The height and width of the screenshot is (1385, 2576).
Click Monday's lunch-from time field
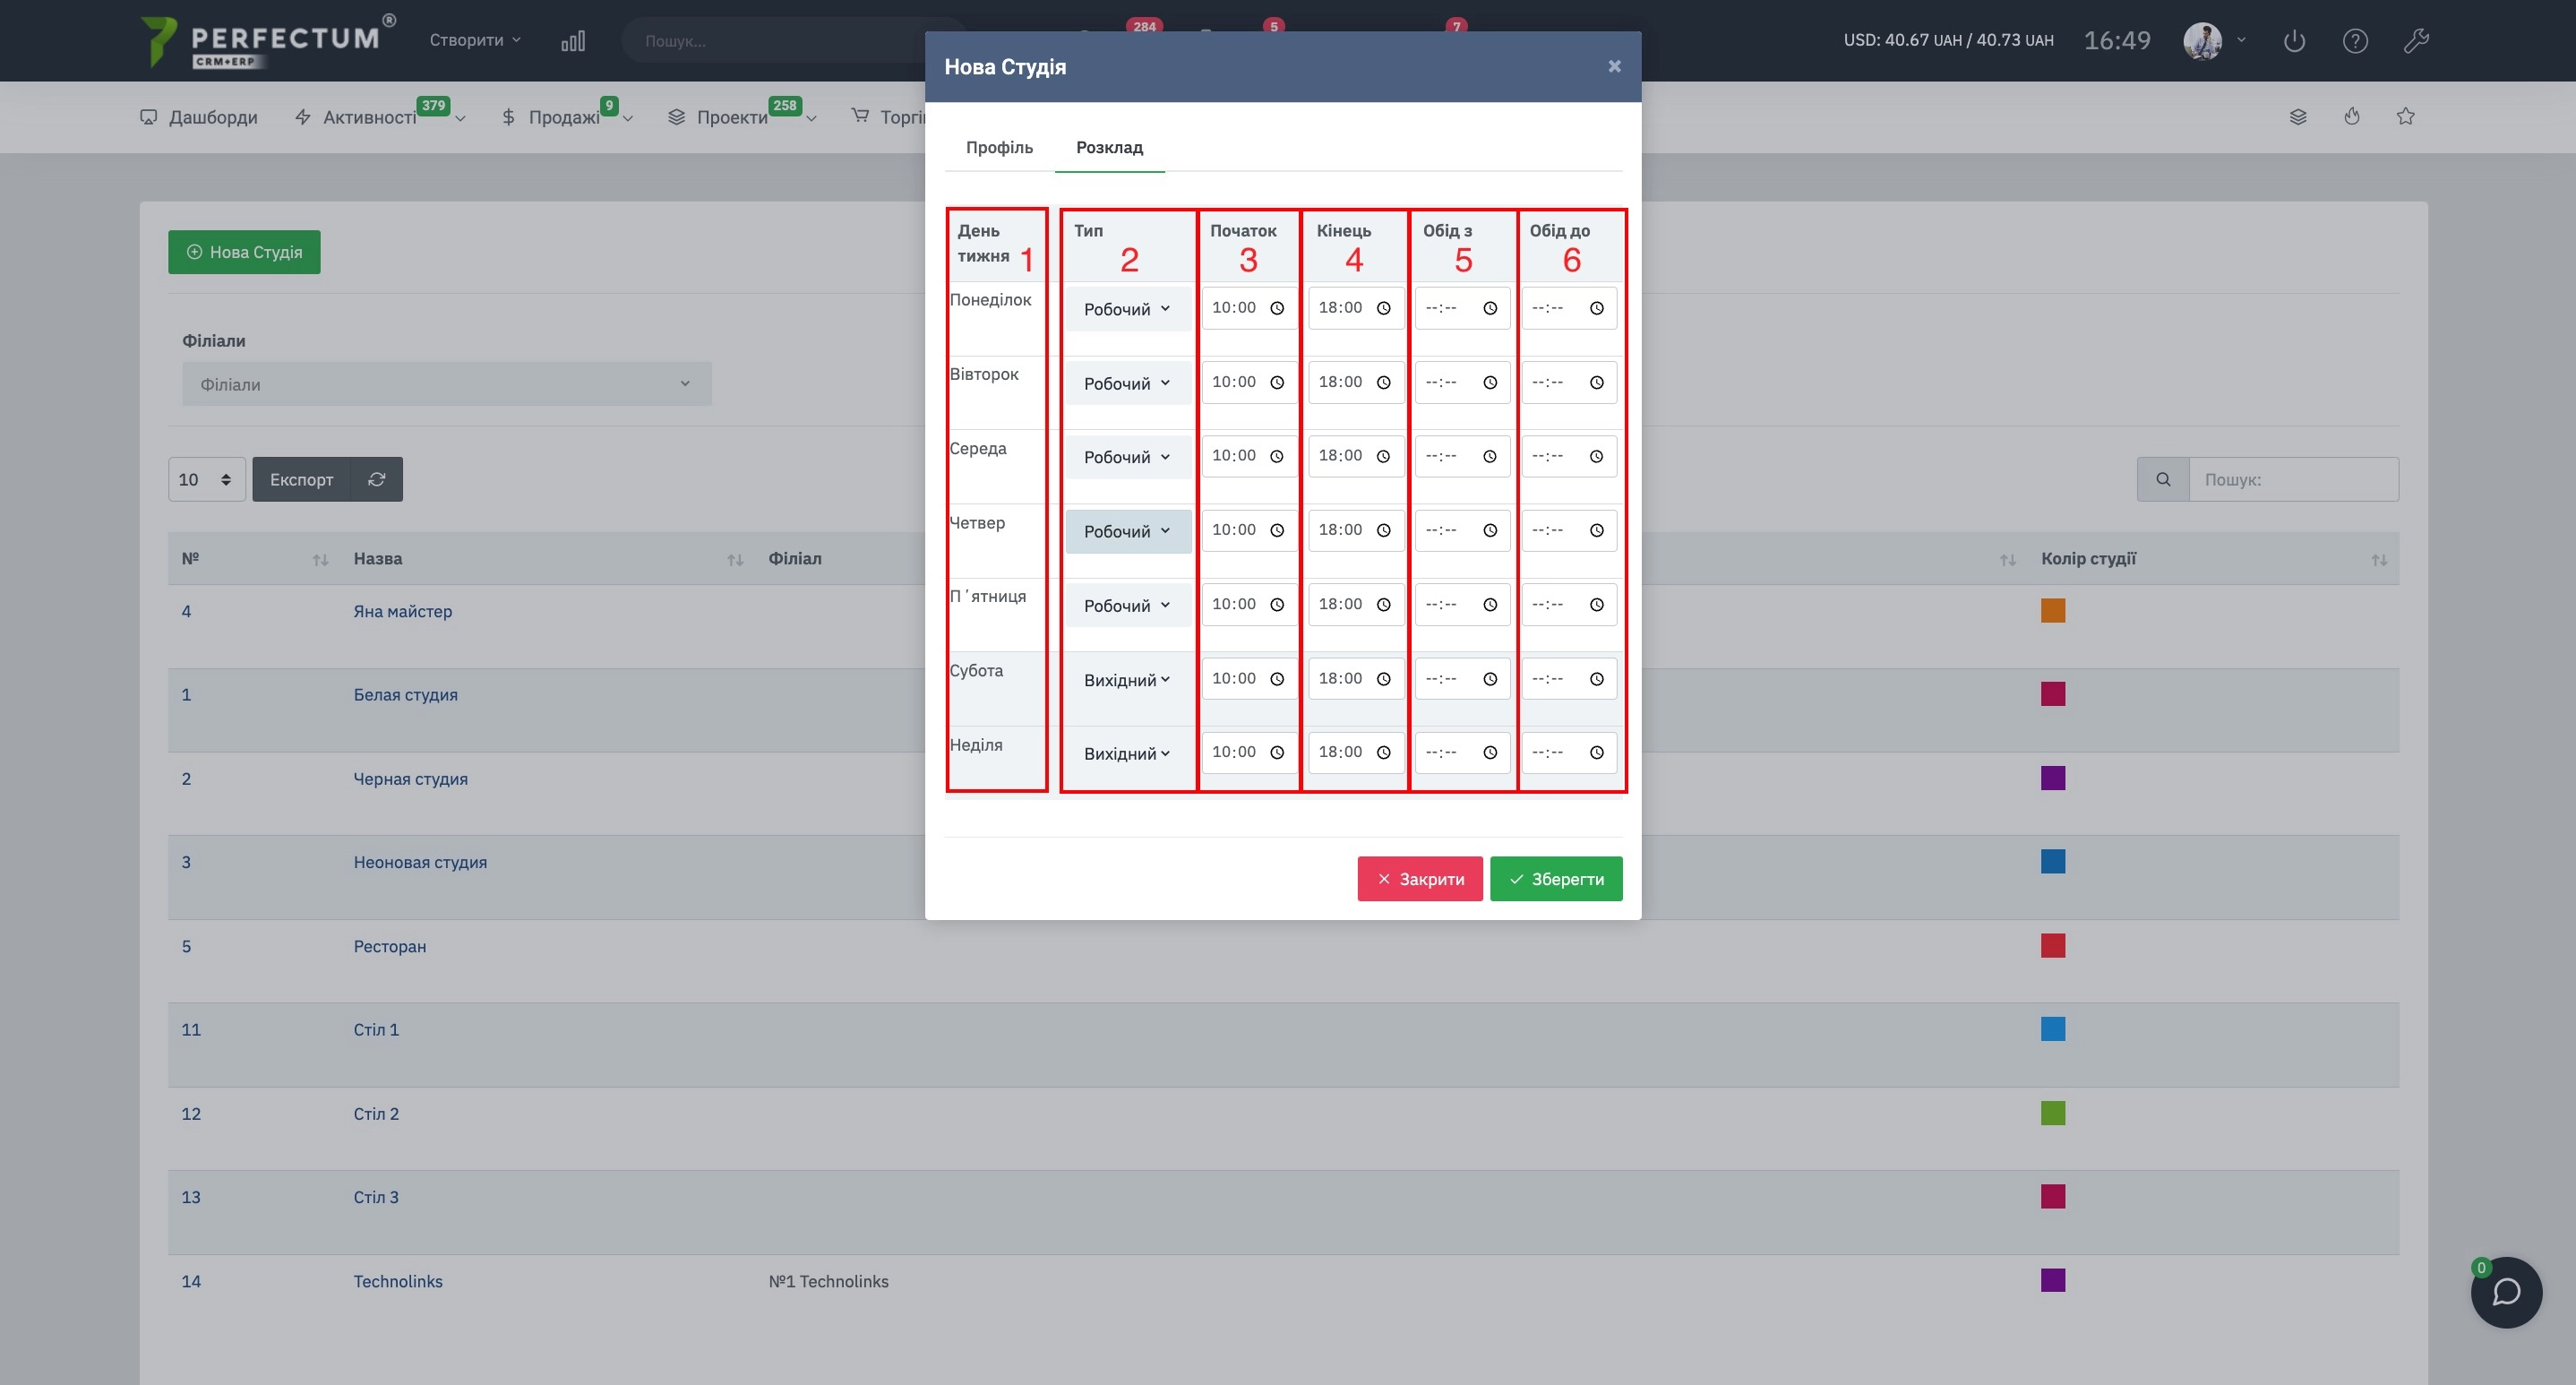click(1449, 309)
